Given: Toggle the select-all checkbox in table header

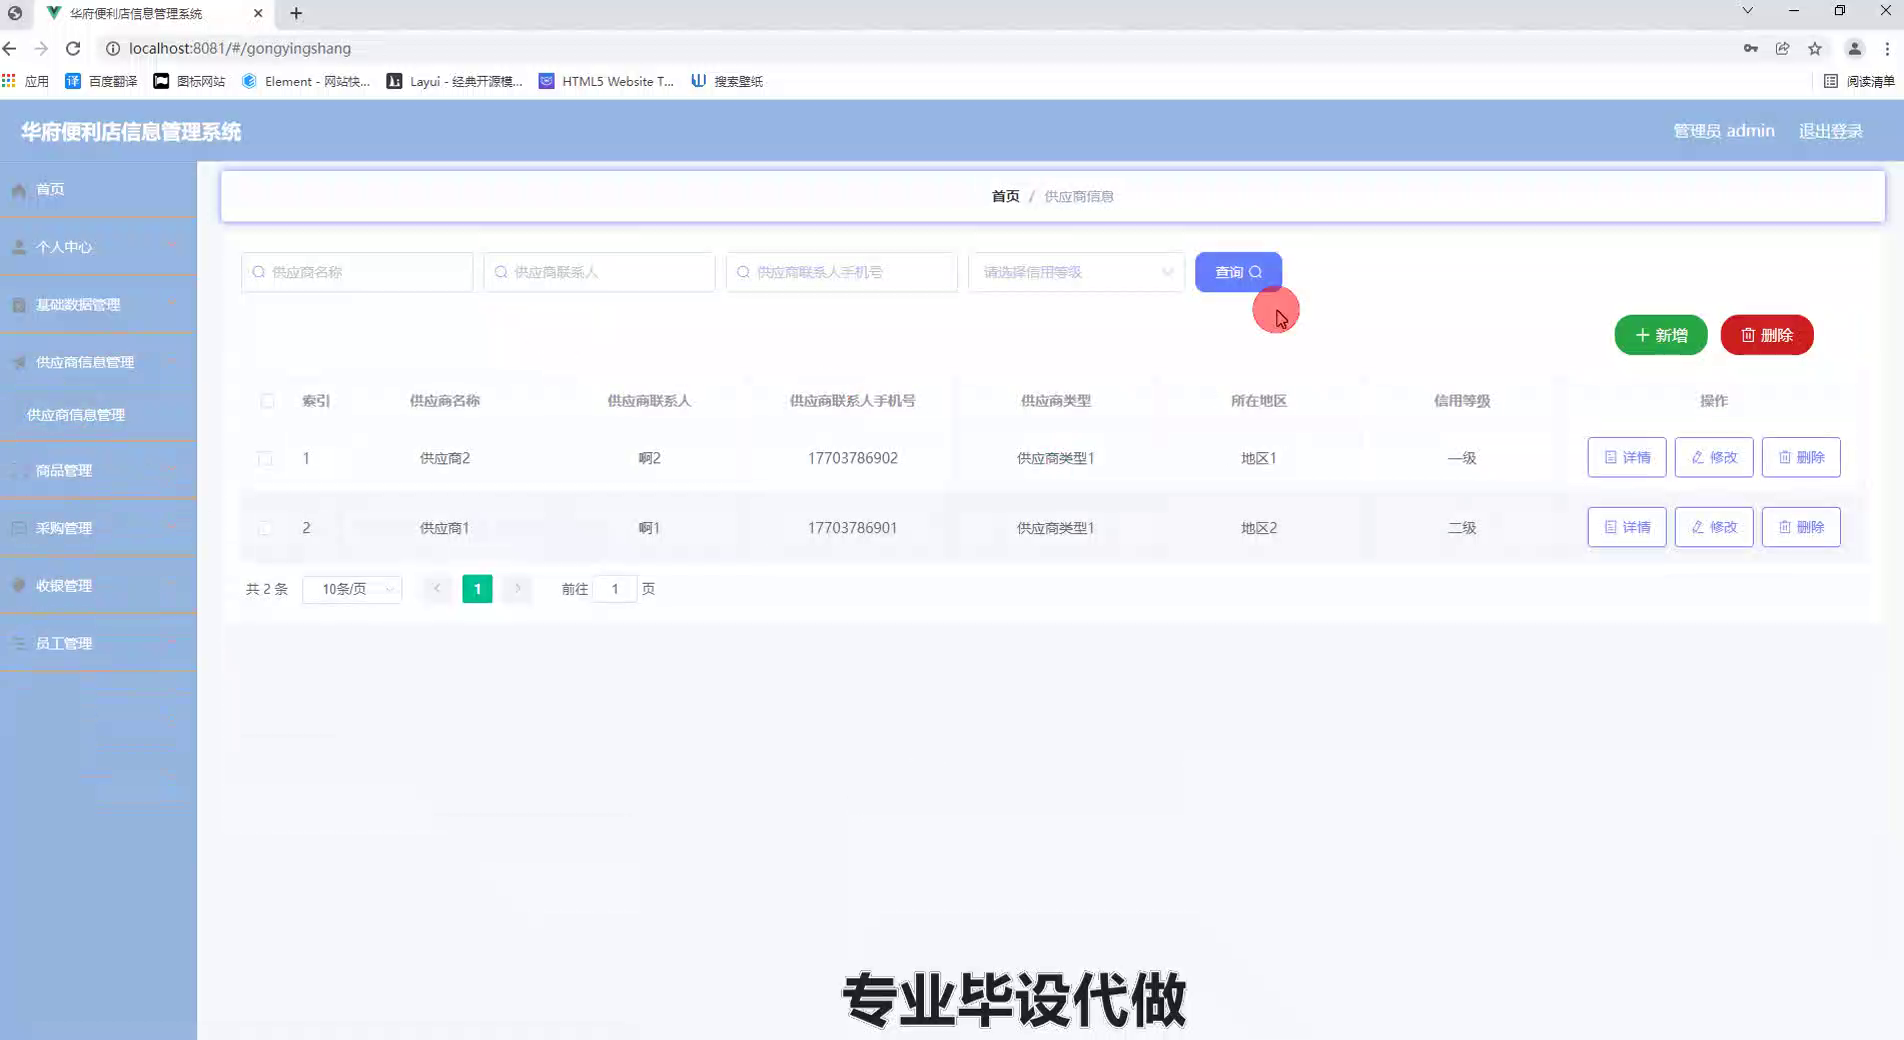Looking at the screenshot, I should (x=267, y=401).
